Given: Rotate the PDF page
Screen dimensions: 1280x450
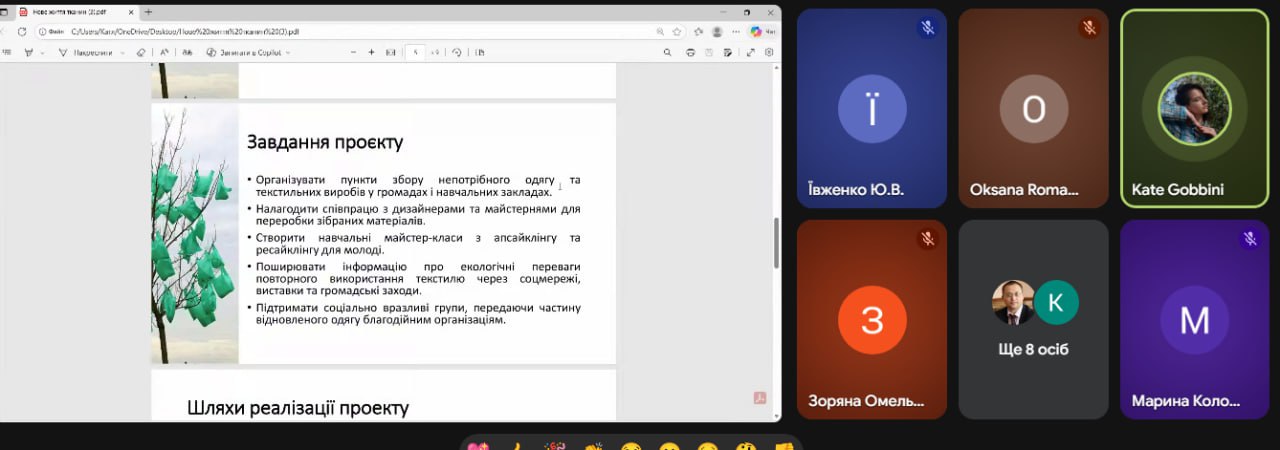Looking at the screenshot, I should (x=457, y=52).
